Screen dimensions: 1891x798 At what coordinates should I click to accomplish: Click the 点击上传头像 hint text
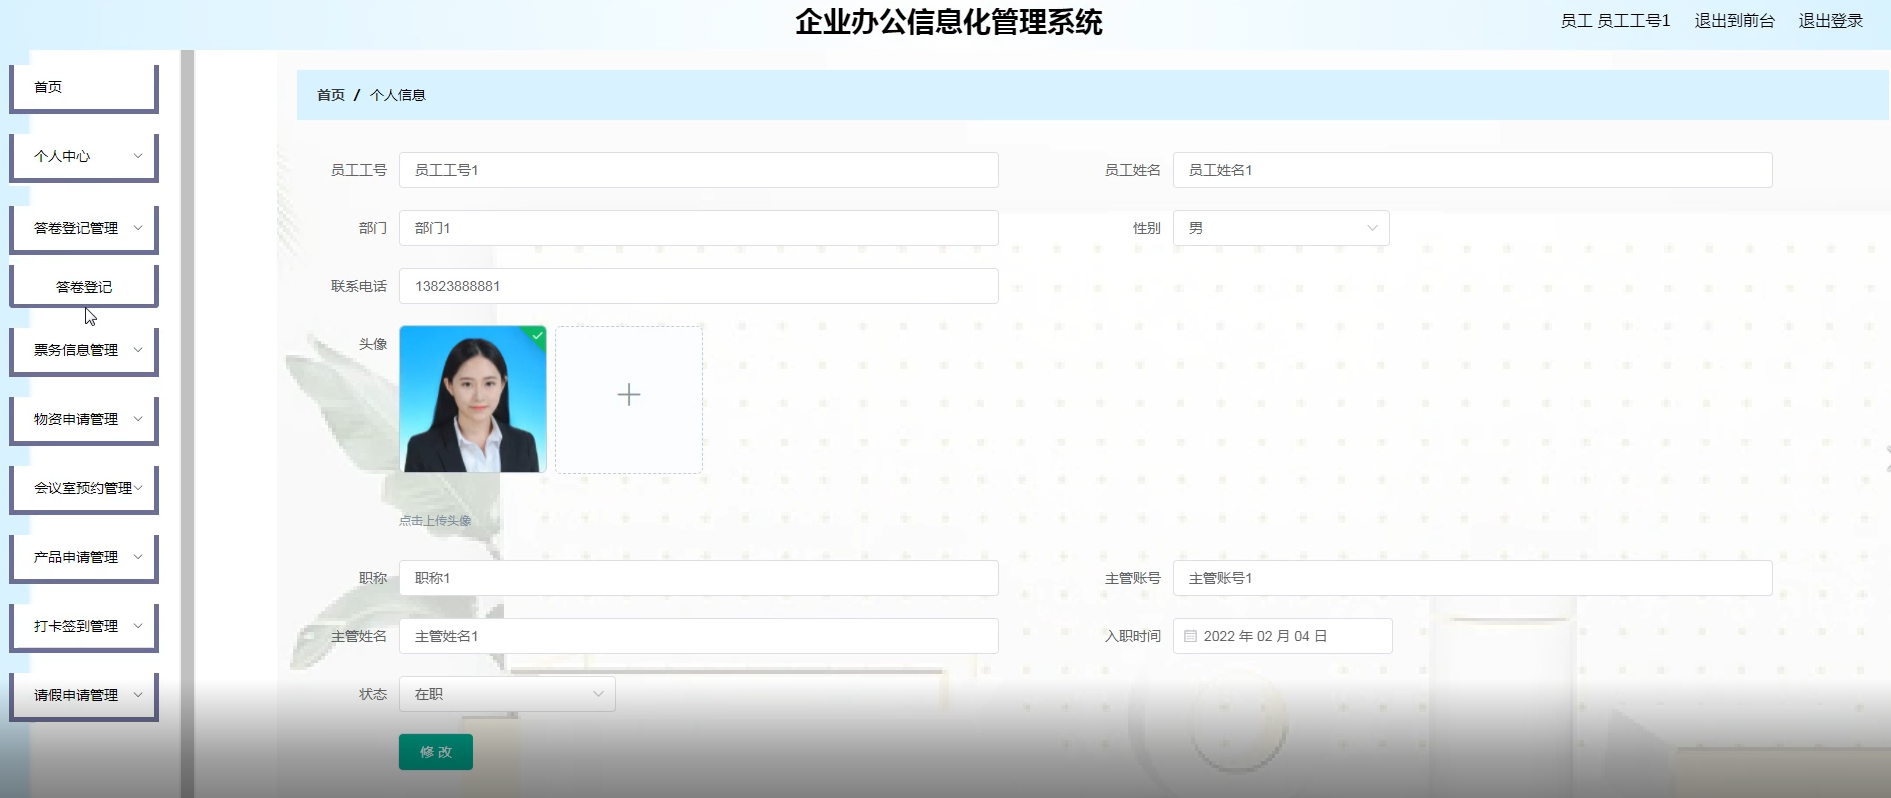click(435, 520)
